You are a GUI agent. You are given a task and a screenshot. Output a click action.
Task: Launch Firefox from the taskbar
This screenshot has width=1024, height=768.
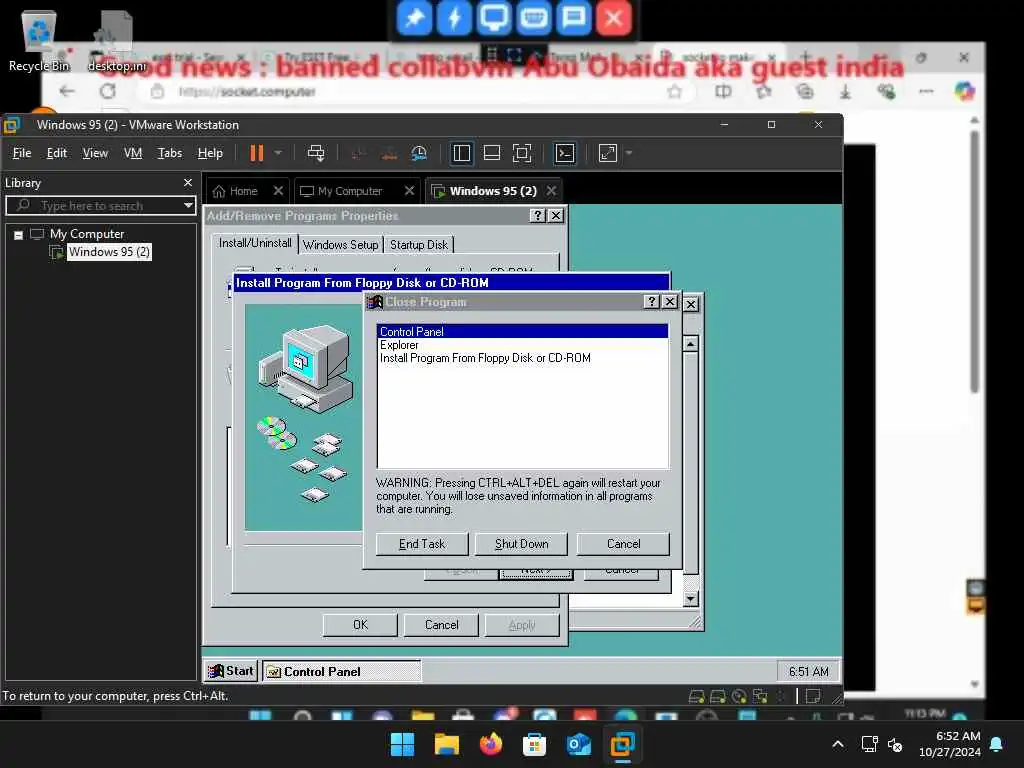tap(490, 744)
